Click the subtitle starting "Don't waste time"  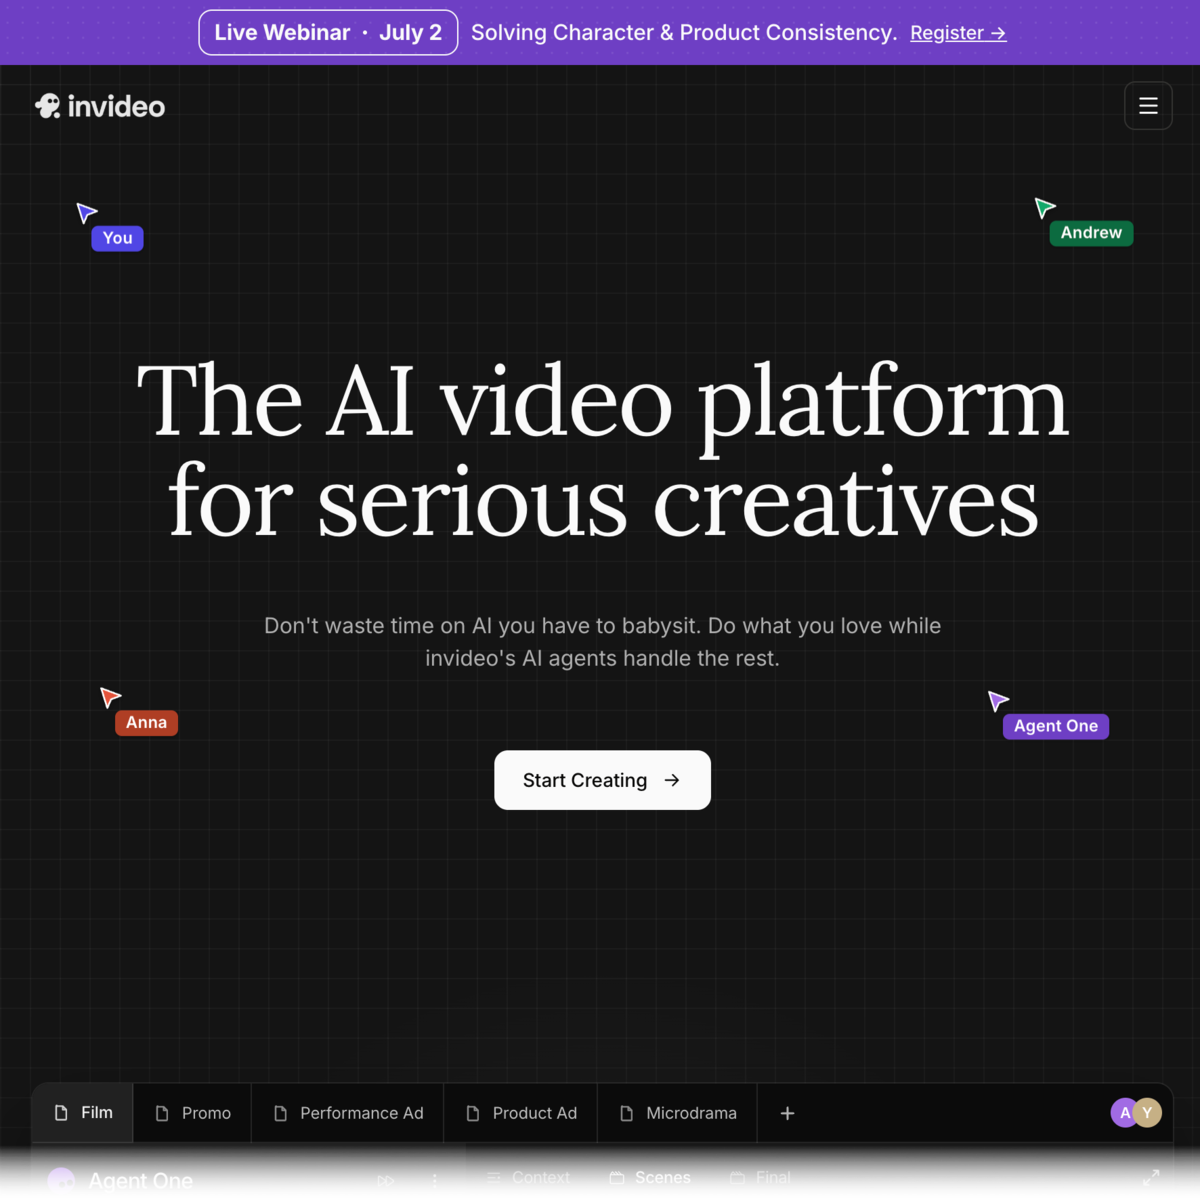pos(602,642)
